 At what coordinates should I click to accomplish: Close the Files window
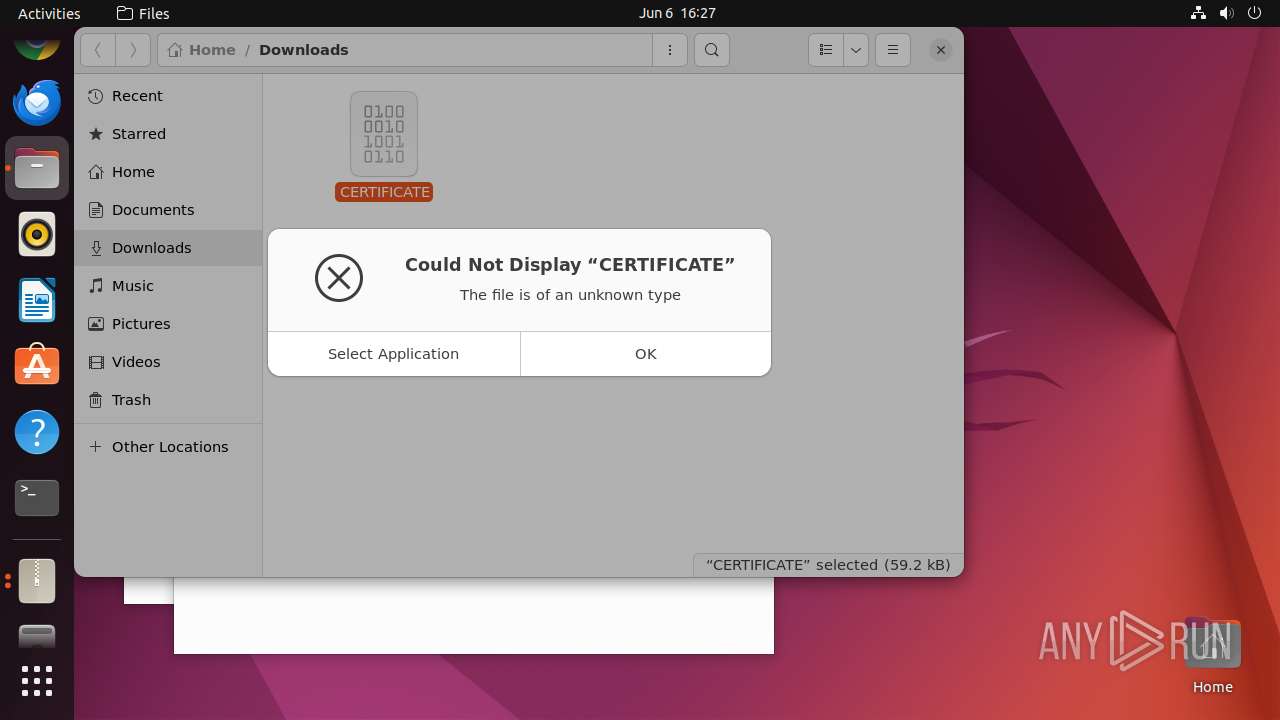click(940, 50)
